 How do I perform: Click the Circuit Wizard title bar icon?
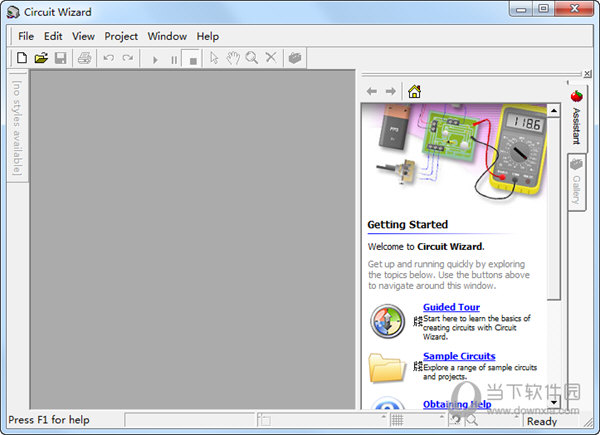click(x=13, y=12)
